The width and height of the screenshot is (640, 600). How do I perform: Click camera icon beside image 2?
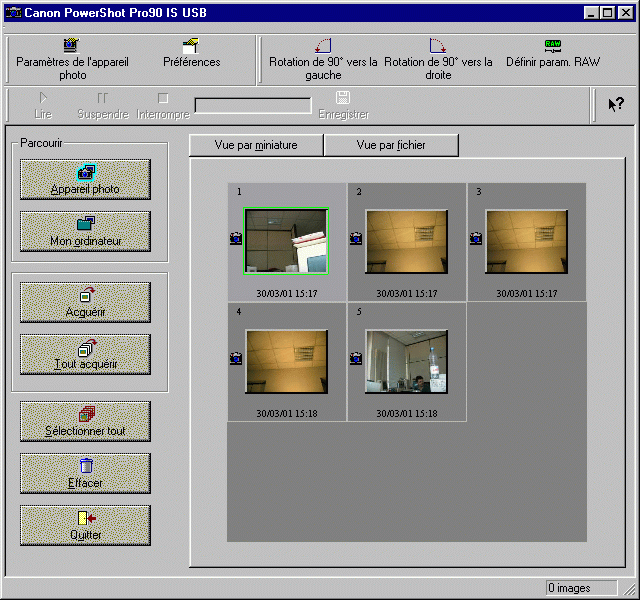356,238
